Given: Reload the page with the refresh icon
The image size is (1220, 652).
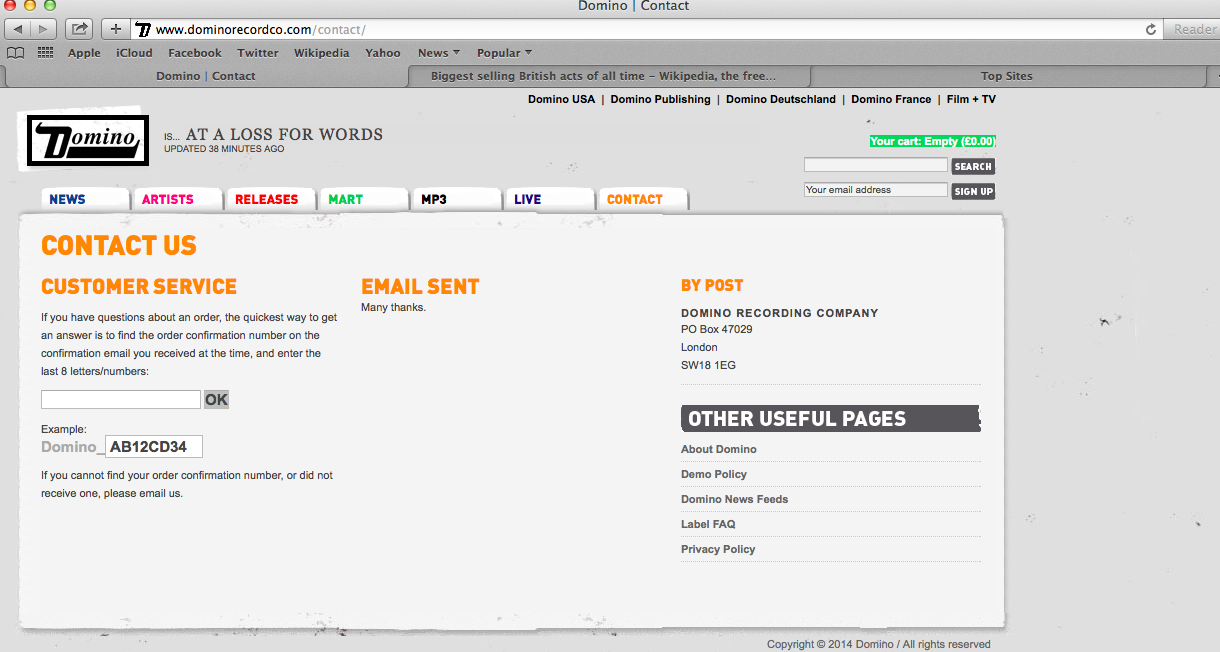Looking at the screenshot, I should pos(1151,29).
